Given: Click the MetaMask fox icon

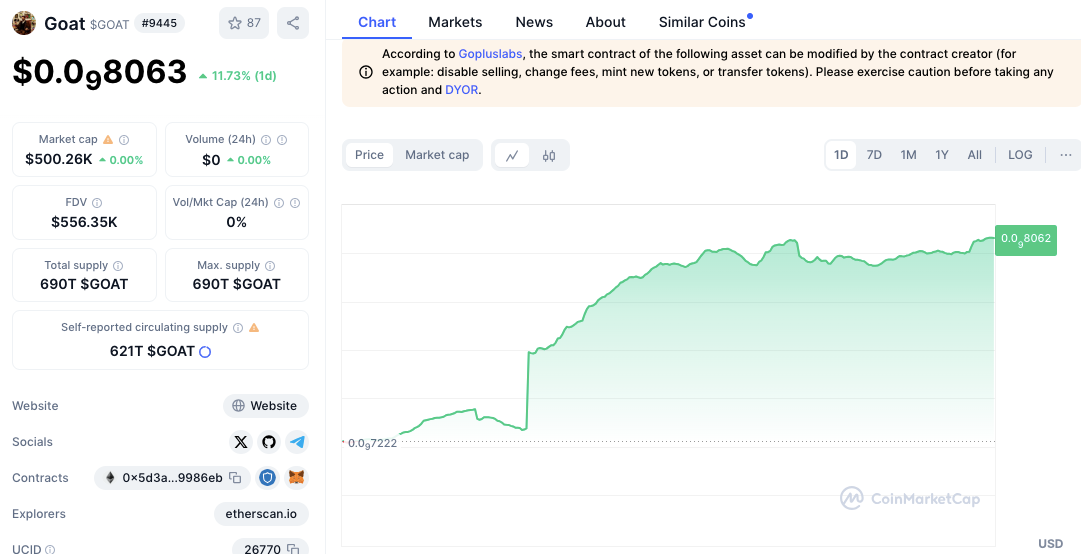Looking at the screenshot, I should pyautogui.click(x=296, y=478).
